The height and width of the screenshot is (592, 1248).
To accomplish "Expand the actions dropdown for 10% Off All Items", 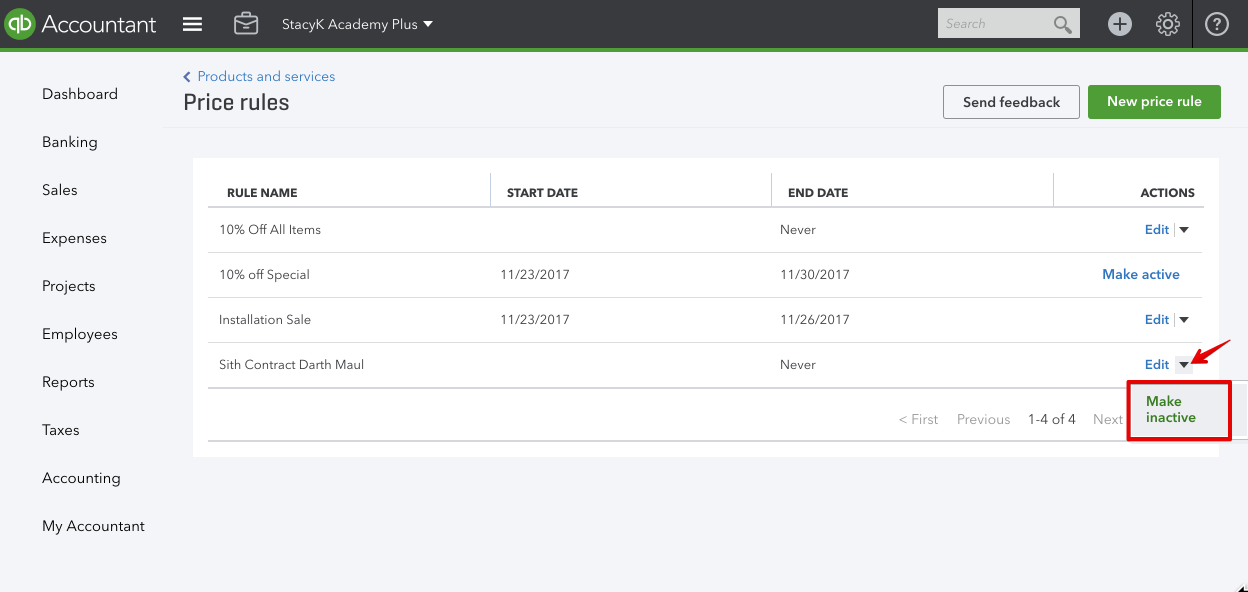I will [x=1184, y=229].
